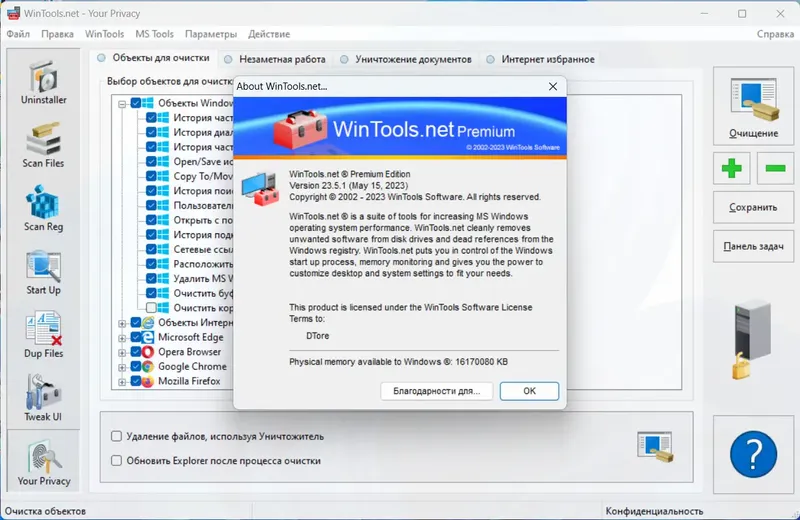Click the Благодарности для... button
This screenshot has width=800, height=520.
436,391
